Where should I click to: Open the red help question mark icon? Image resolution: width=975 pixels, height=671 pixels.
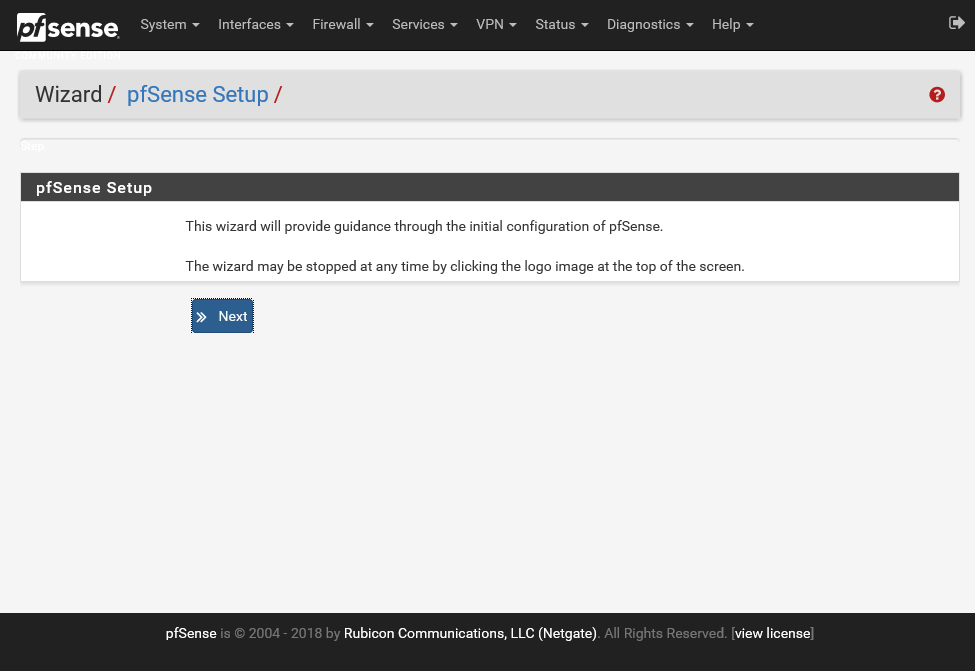937,95
